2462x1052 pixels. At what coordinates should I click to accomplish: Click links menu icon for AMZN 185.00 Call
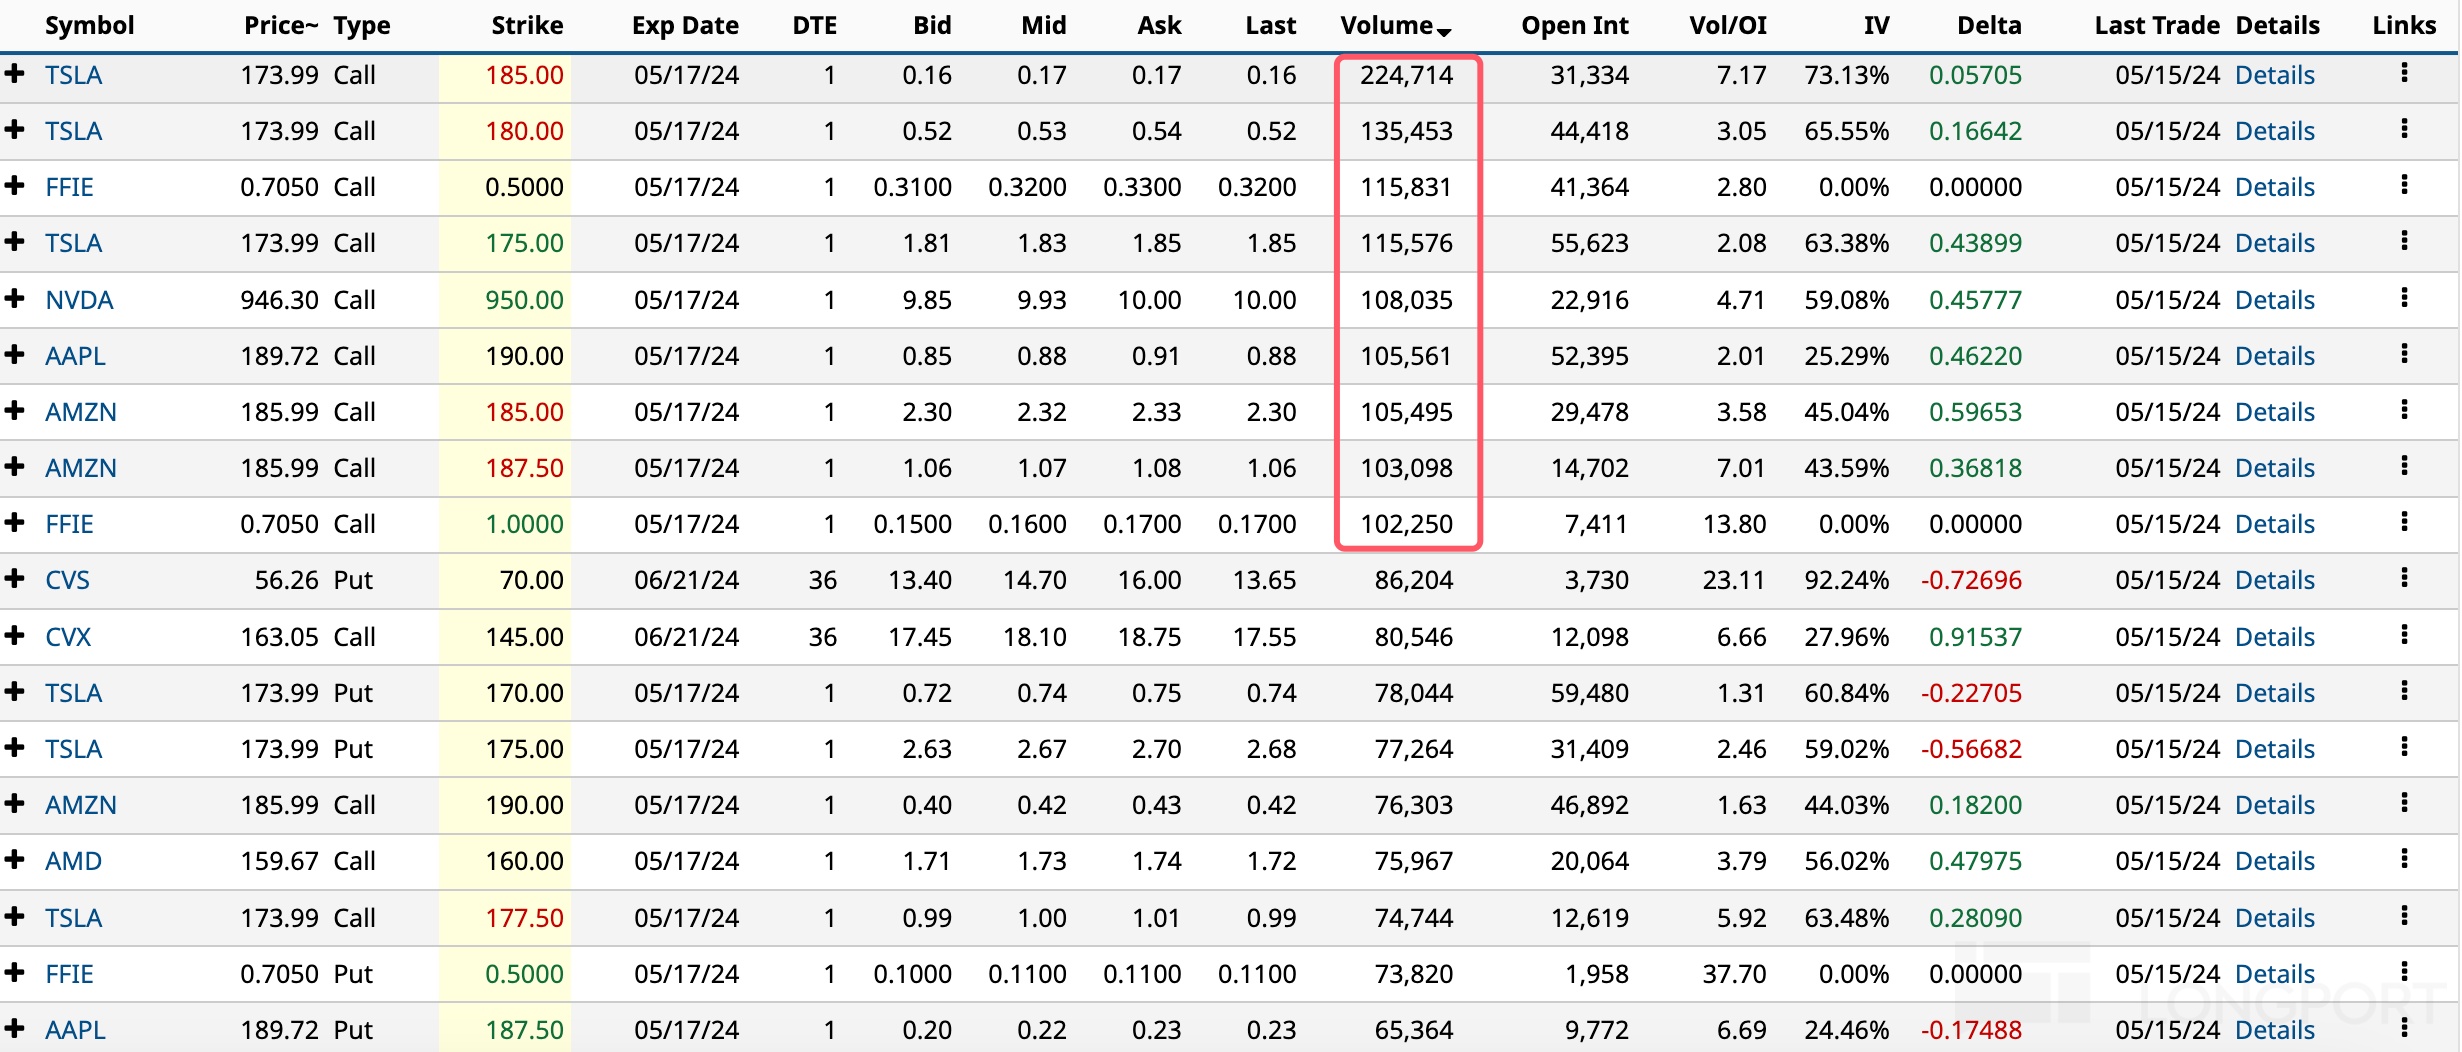tap(2404, 410)
